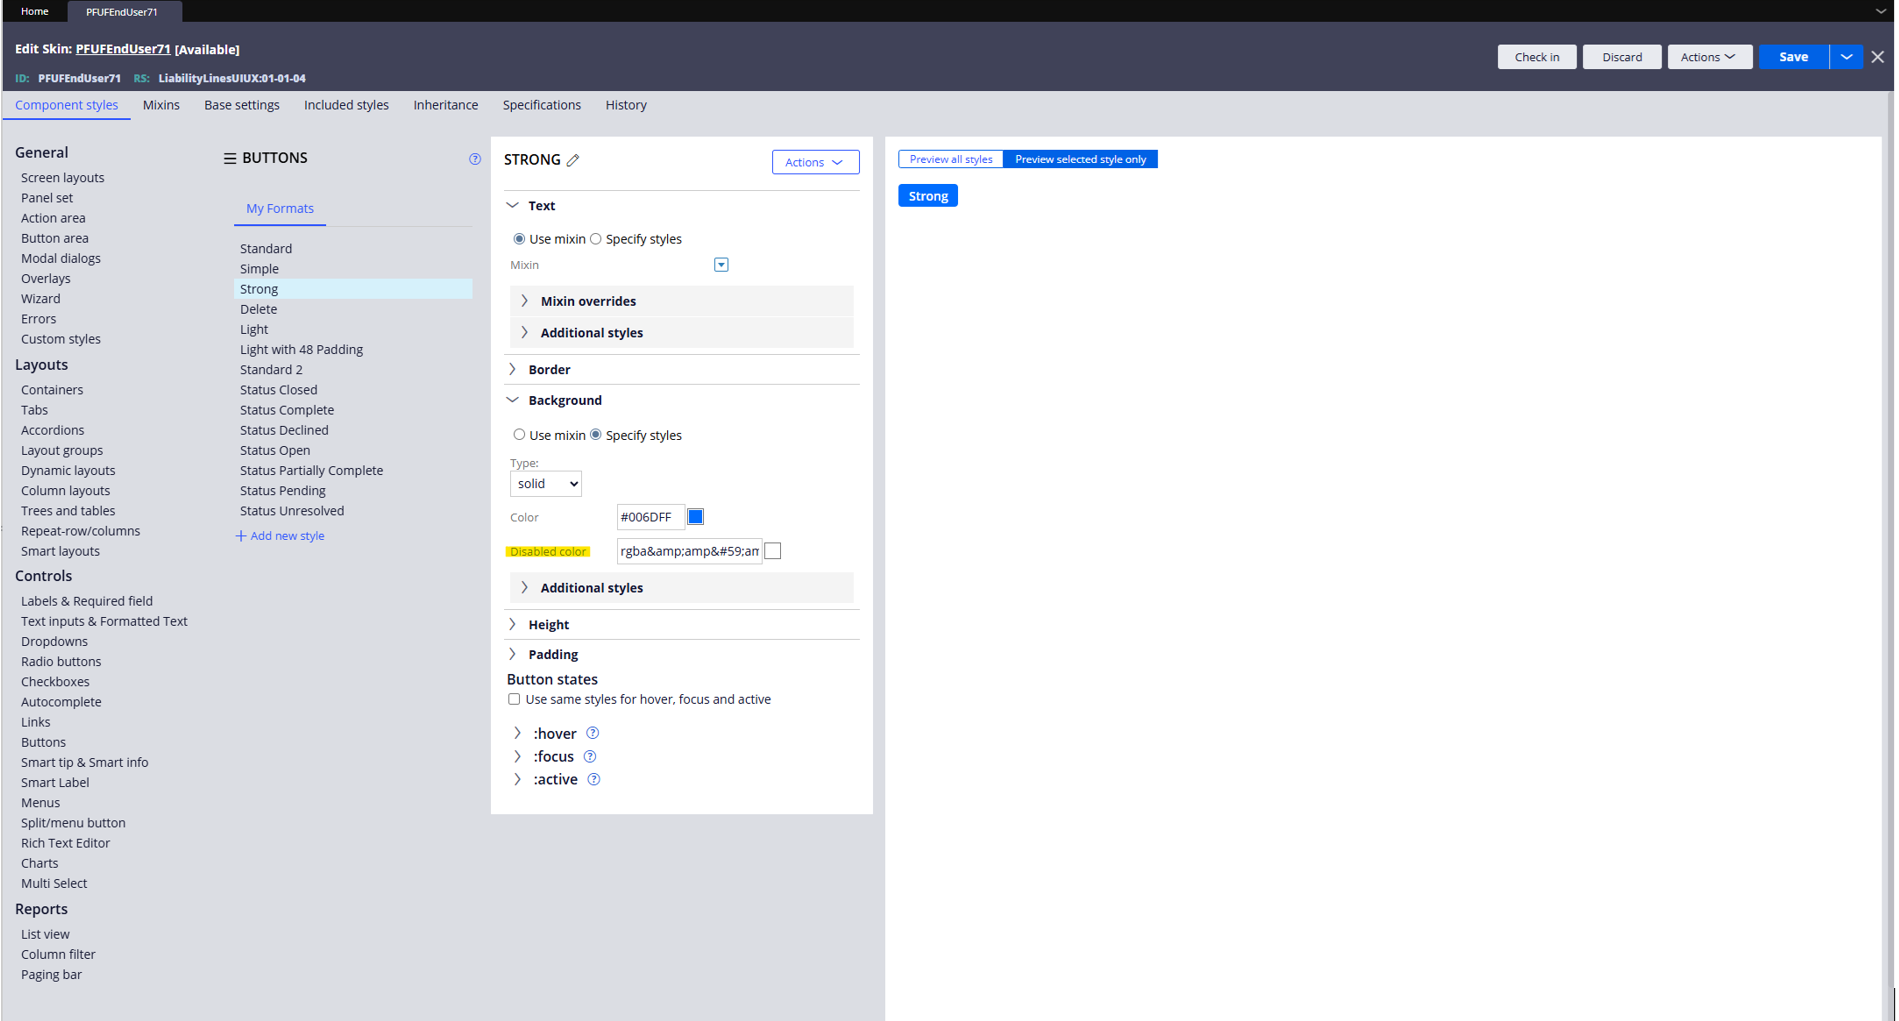Click the pencil edit icon beside STRONG
1899x1021 pixels.
point(573,160)
